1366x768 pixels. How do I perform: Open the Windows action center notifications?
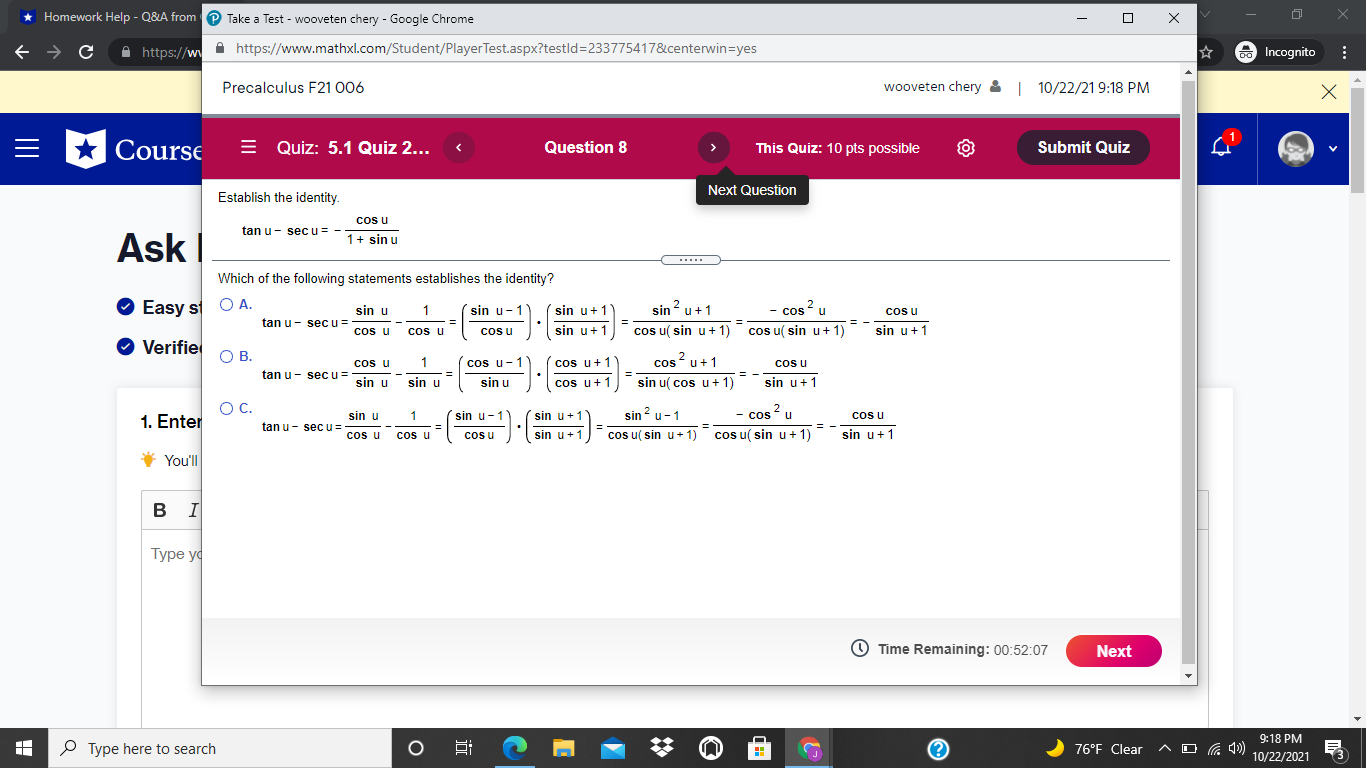click(1335, 748)
